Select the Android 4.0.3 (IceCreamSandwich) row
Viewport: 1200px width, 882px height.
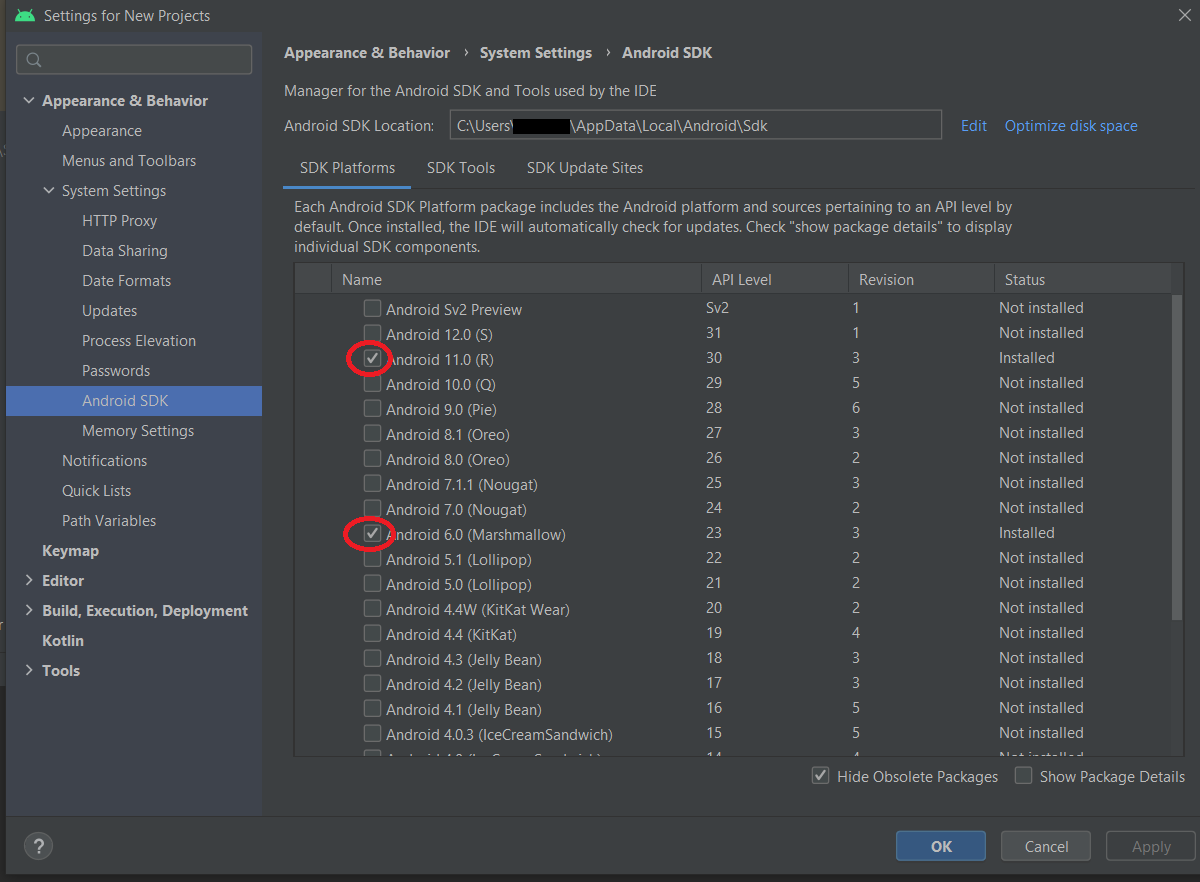pos(732,733)
